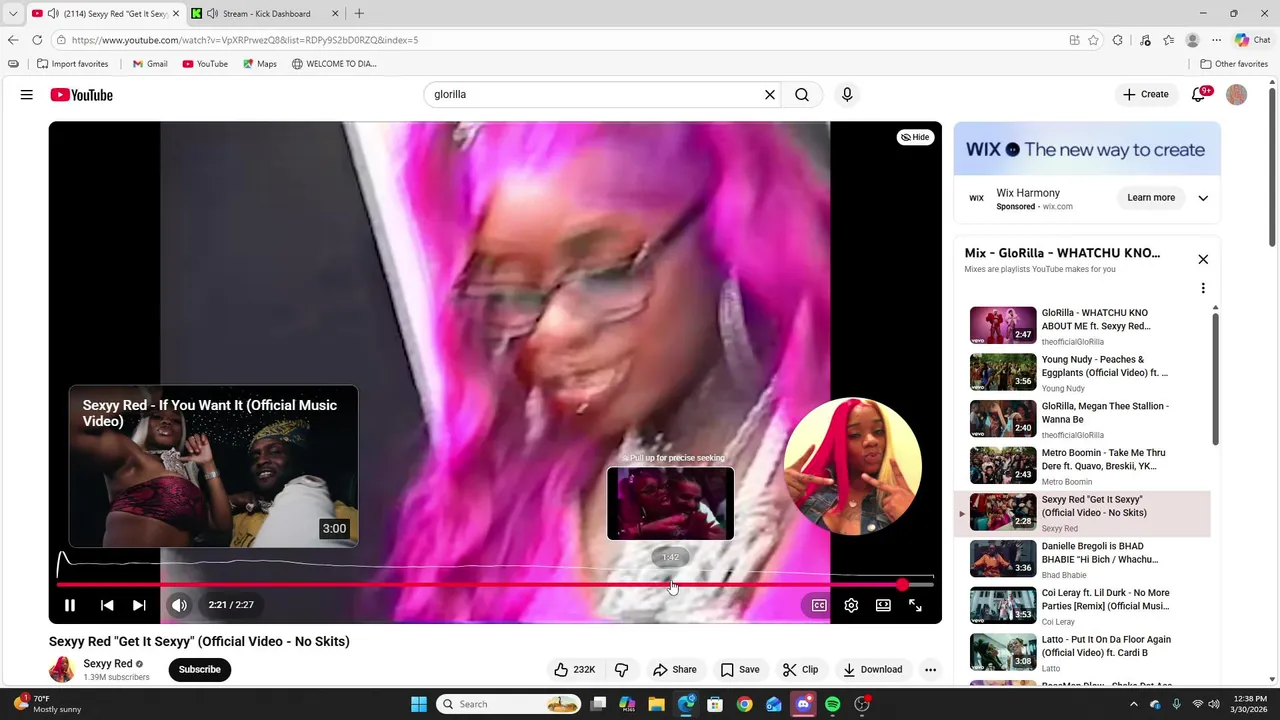The width and height of the screenshot is (1280, 720).
Task: Refresh the page
Action: coord(37,40)
